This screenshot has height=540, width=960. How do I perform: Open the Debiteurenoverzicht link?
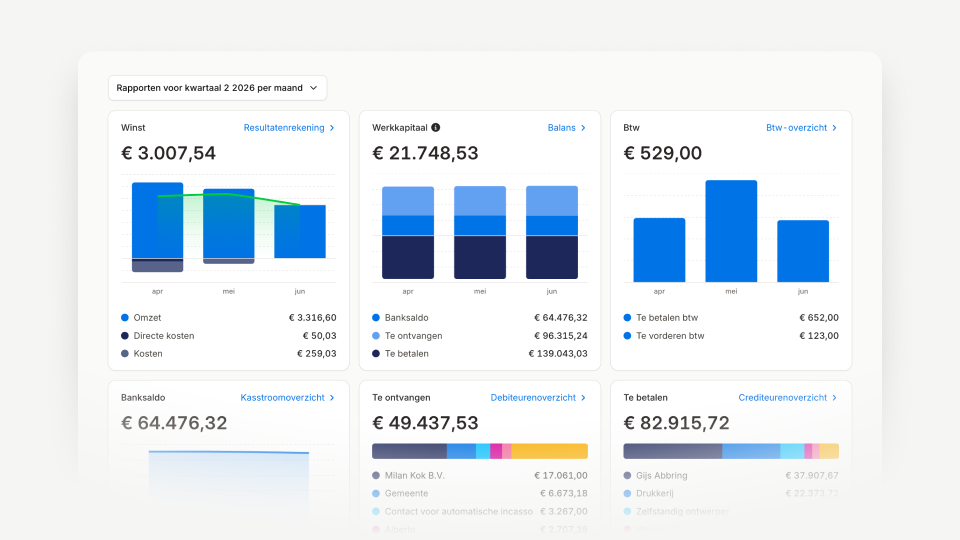[x=533, y=398]
